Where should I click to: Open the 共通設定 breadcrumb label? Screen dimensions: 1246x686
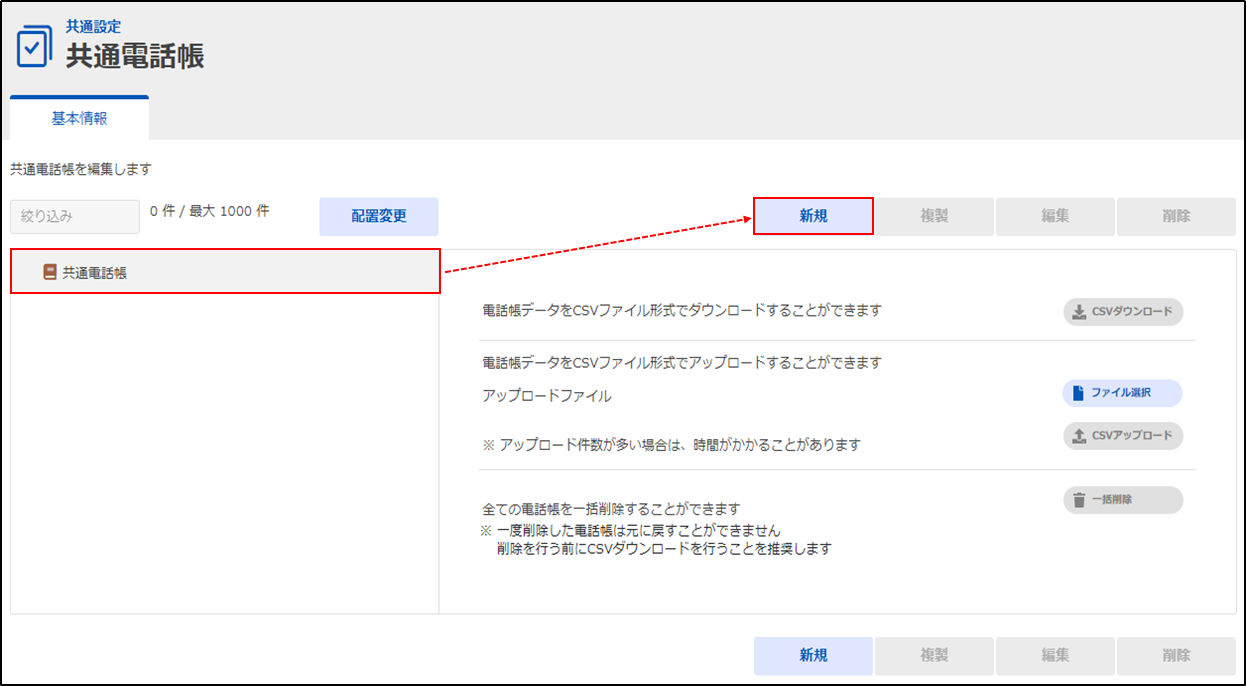93,27
